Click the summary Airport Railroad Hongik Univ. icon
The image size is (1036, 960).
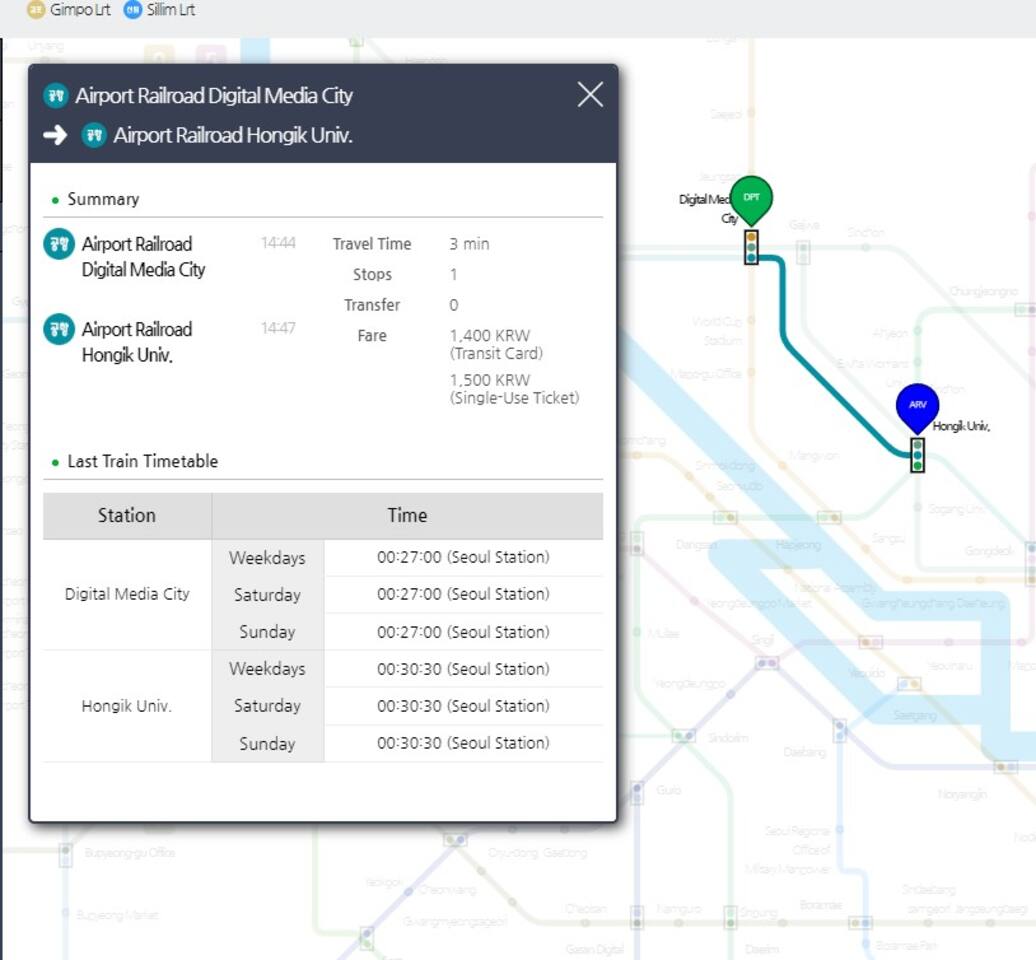point(59,329)
